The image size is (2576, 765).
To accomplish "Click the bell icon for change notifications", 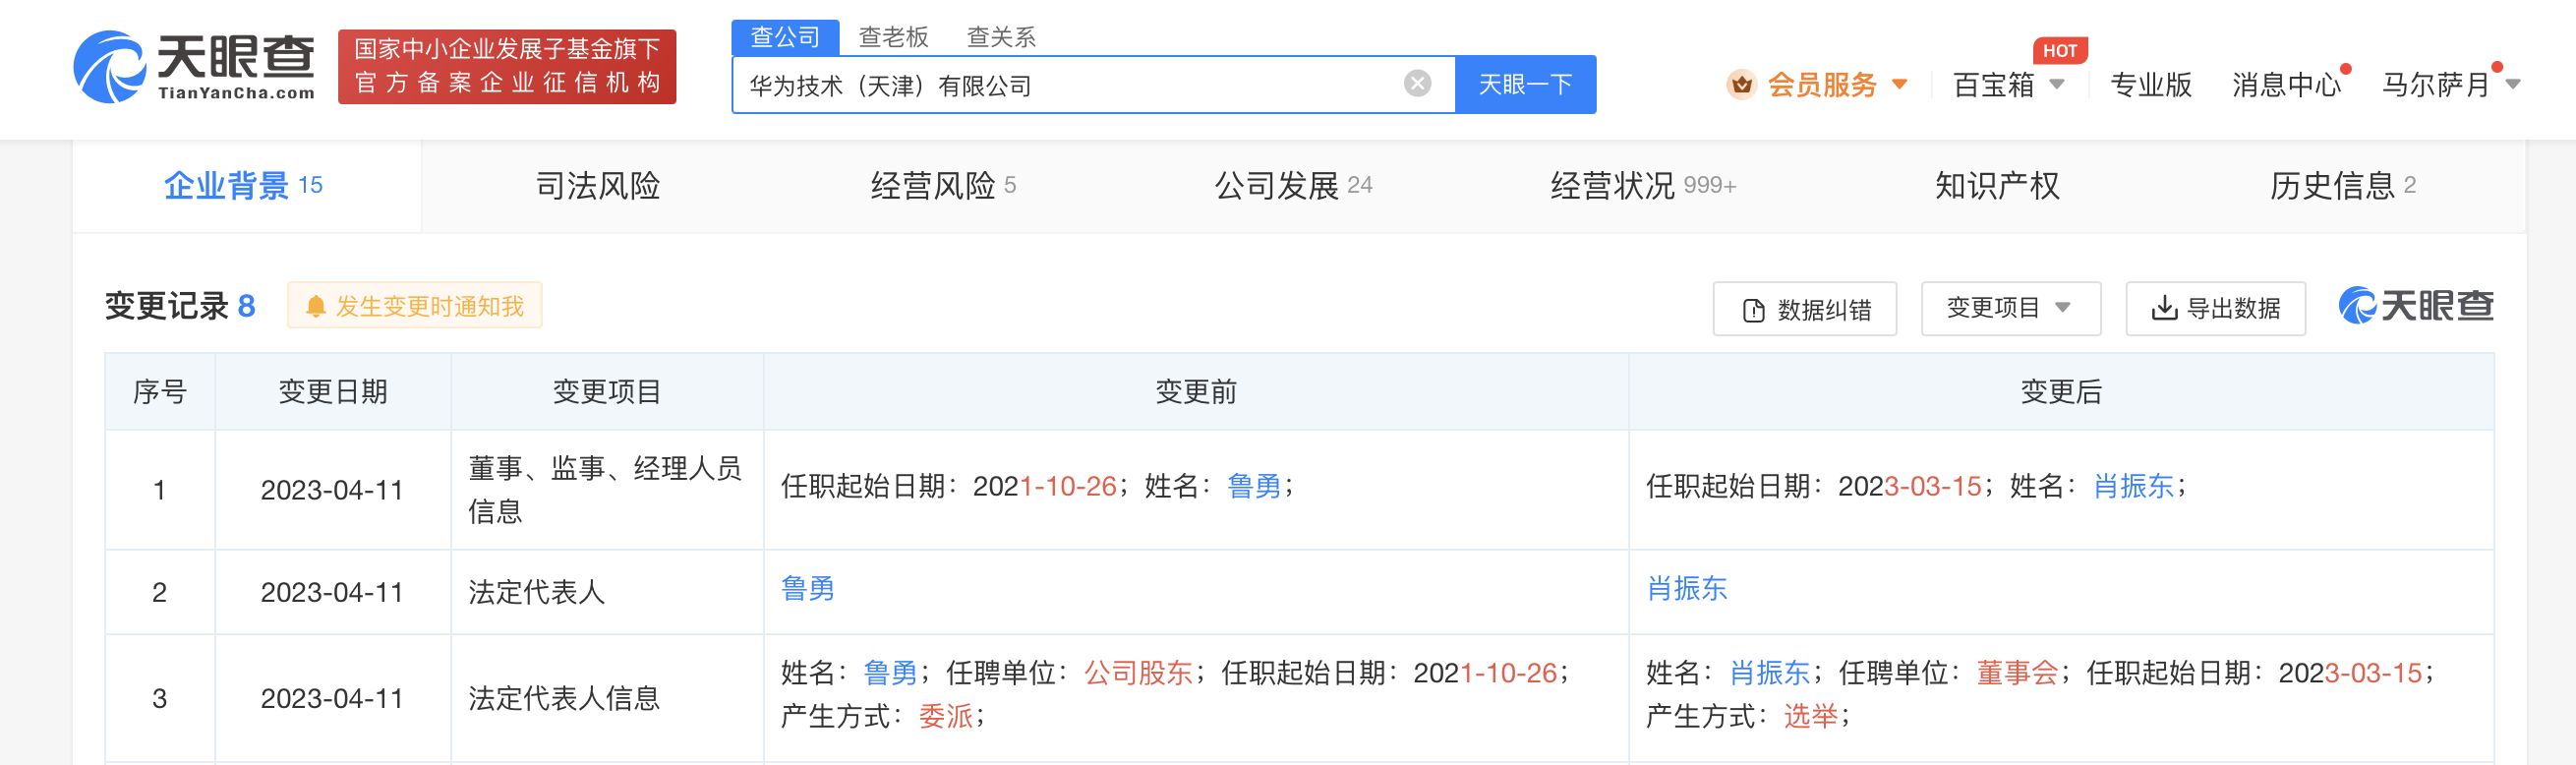I will click(315, 307).
